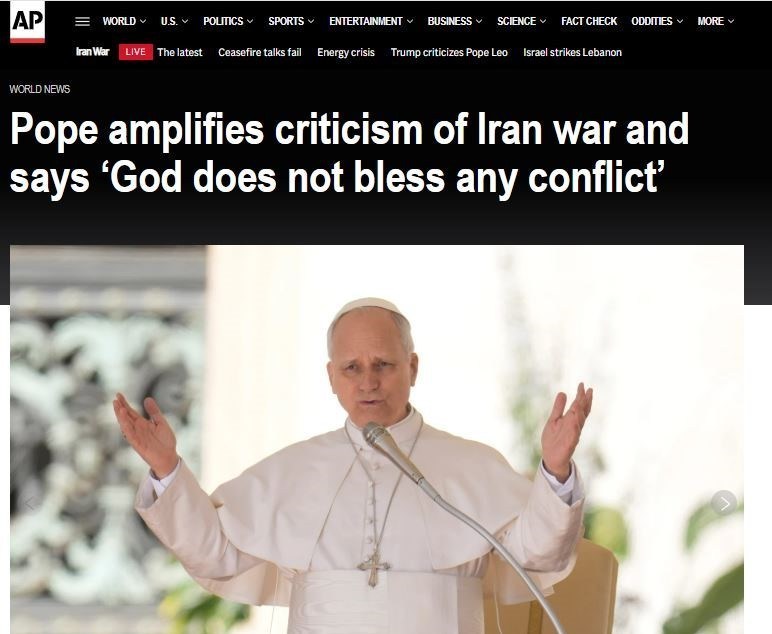Image resolution: width=772 pixels, height=634 pixels.
Task: Open the Business menu
Action: click(x=454, y=21)
